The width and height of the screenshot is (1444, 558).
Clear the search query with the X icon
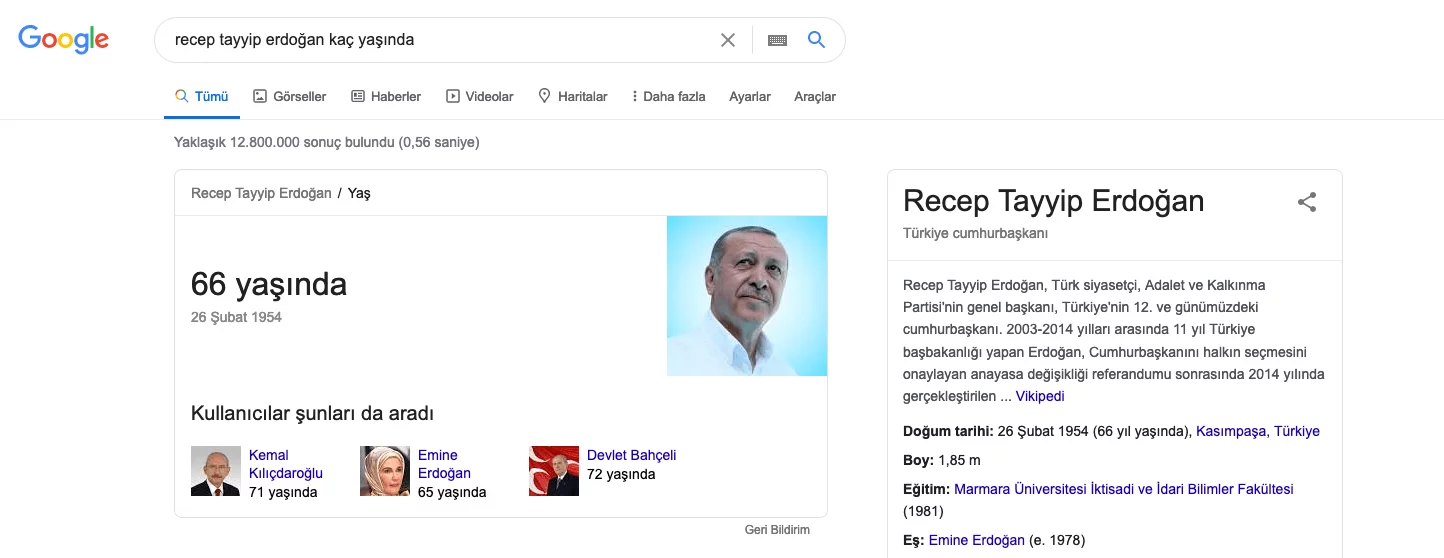click(728, 40)
